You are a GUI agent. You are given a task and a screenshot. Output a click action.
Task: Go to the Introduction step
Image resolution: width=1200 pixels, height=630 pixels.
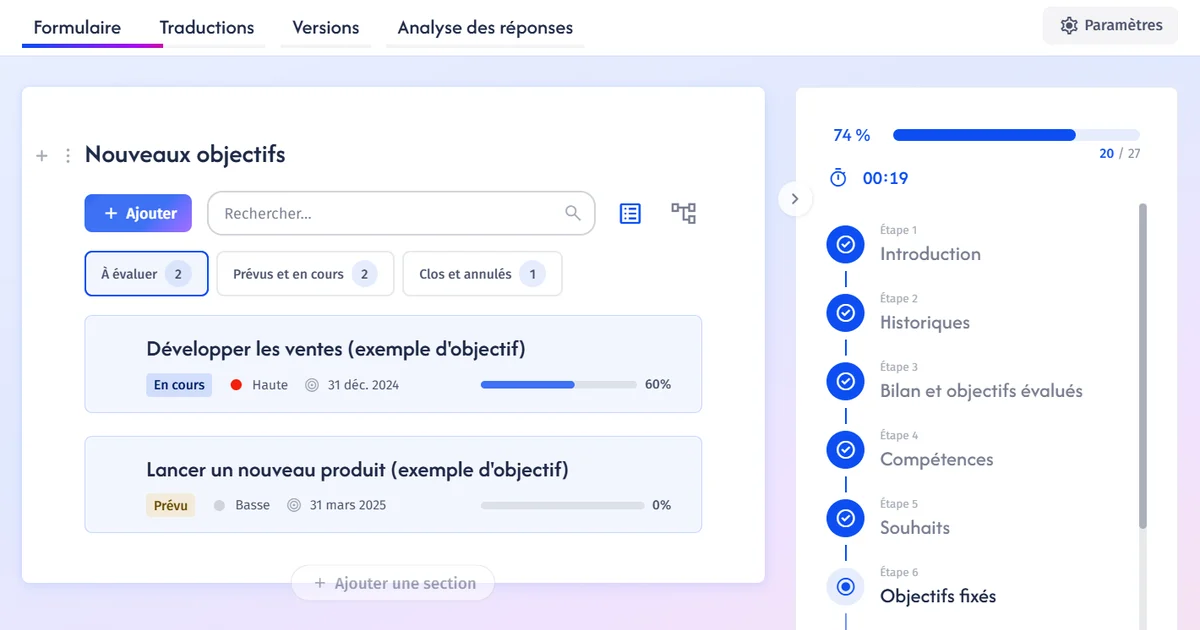click(930, 254)
